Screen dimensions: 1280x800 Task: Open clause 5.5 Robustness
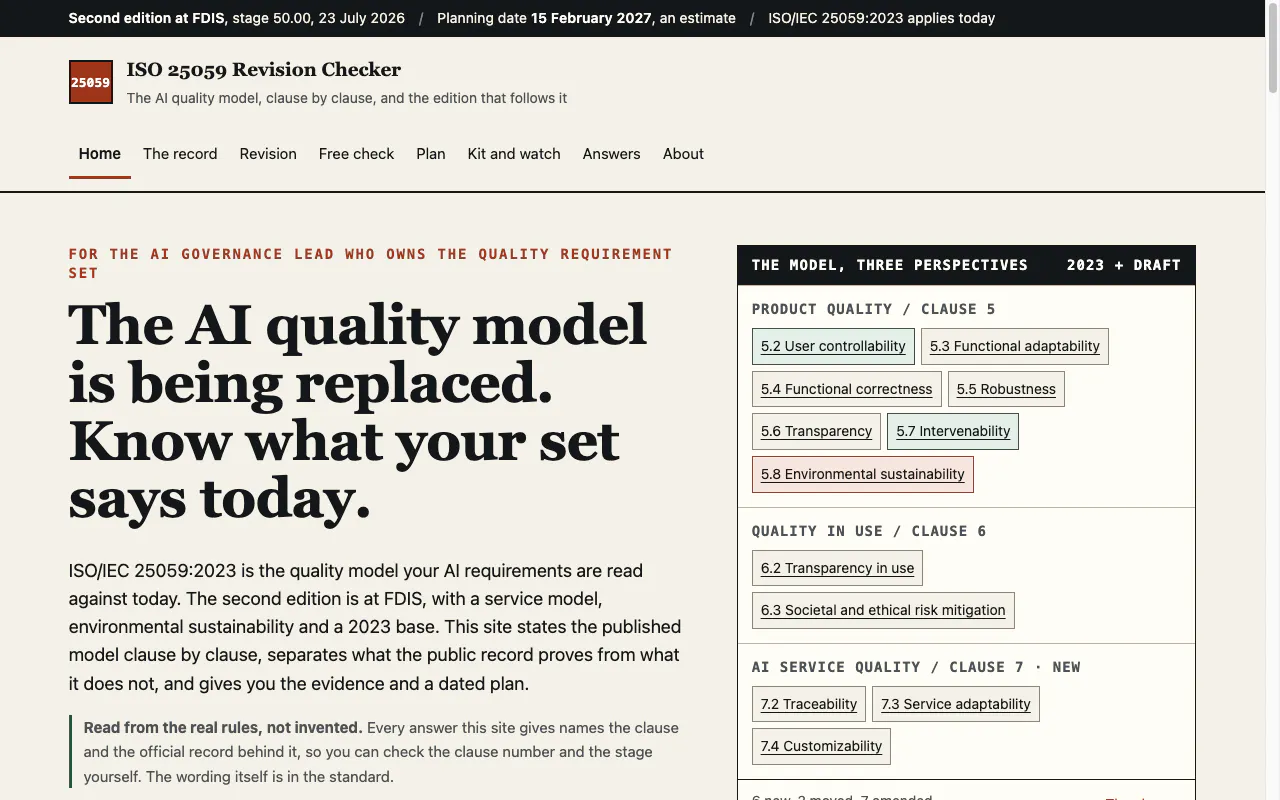click(x=1006, y=389)
